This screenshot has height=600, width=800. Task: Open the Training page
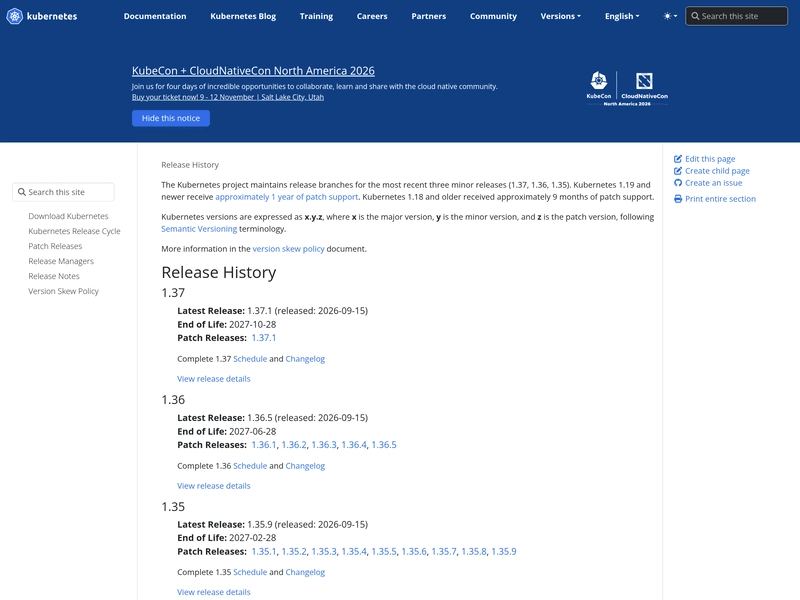tap(316, 16)
